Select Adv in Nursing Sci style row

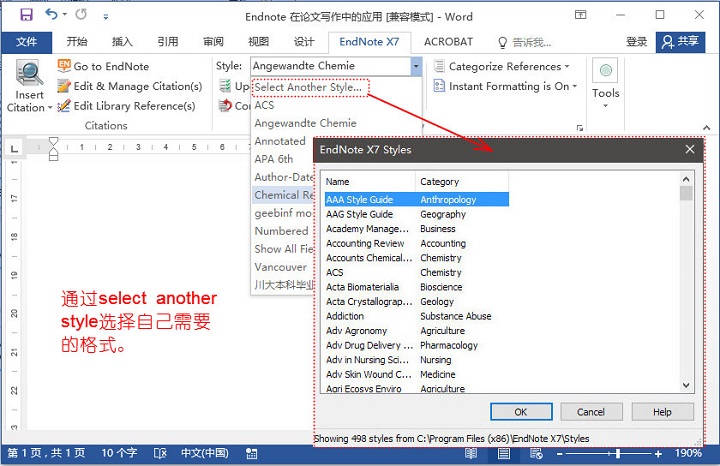(416, 360)
